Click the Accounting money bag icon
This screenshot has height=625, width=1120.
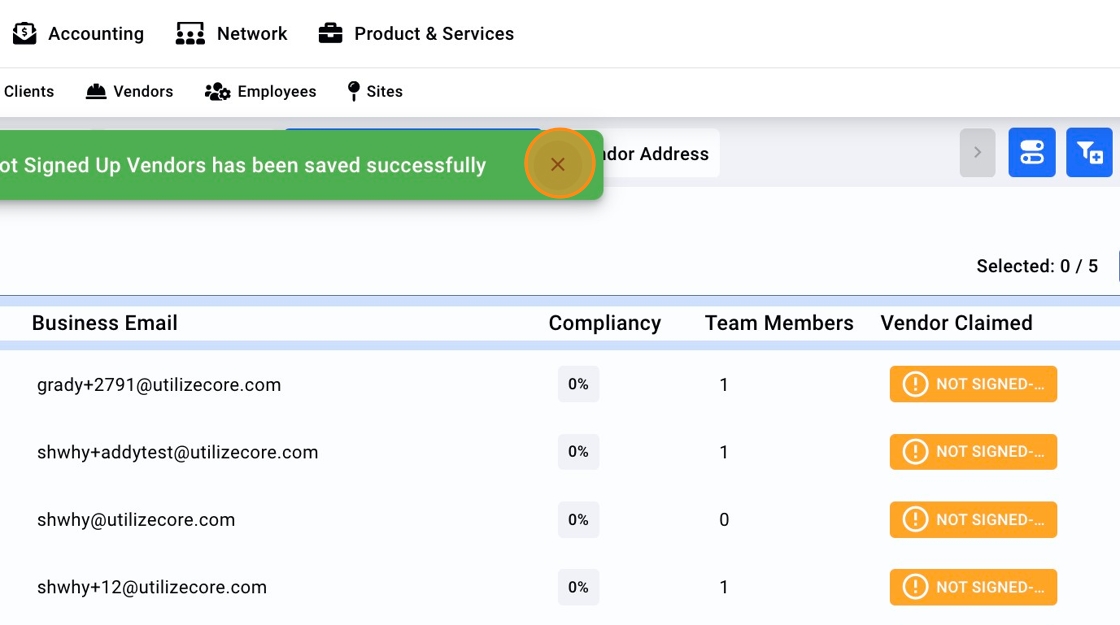25,34
